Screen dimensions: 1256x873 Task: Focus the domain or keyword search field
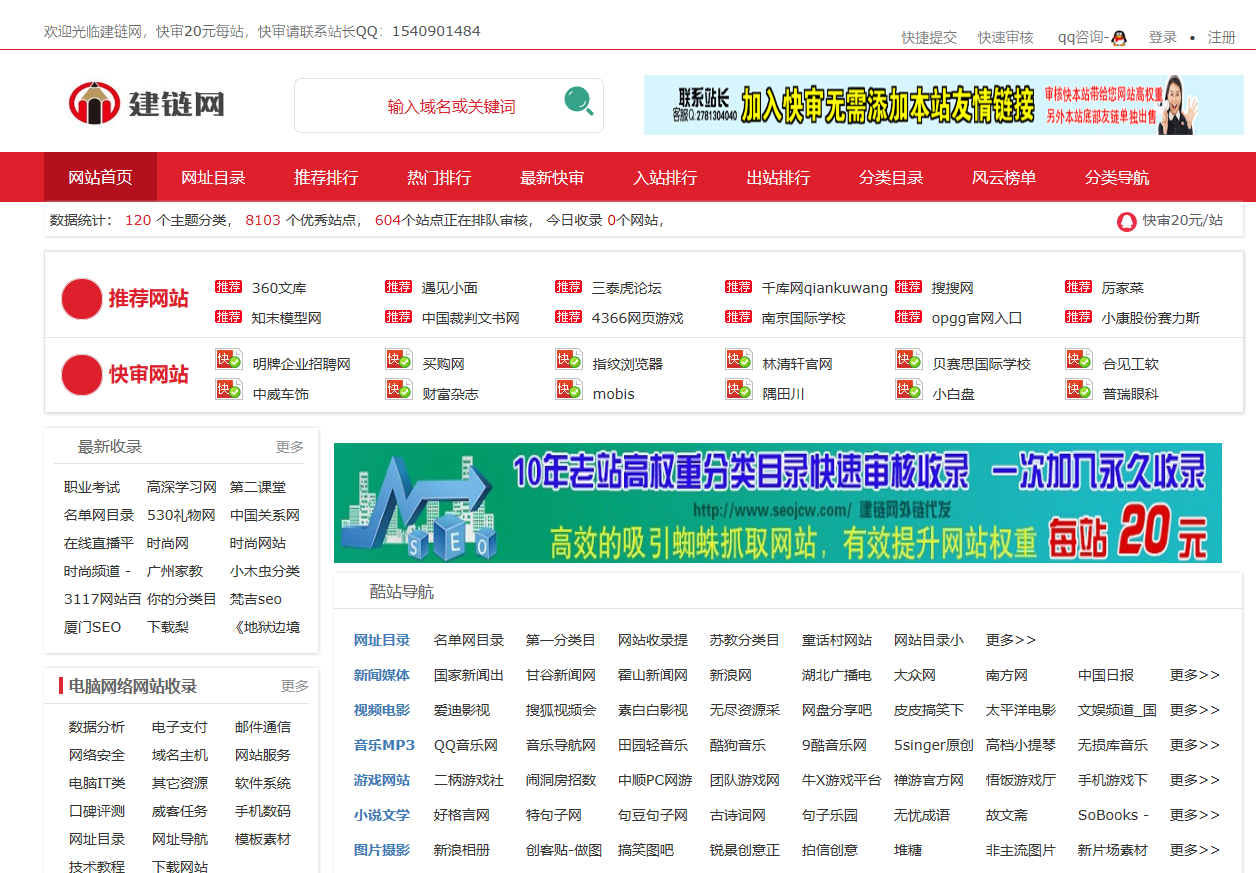[x=449, y=106]
